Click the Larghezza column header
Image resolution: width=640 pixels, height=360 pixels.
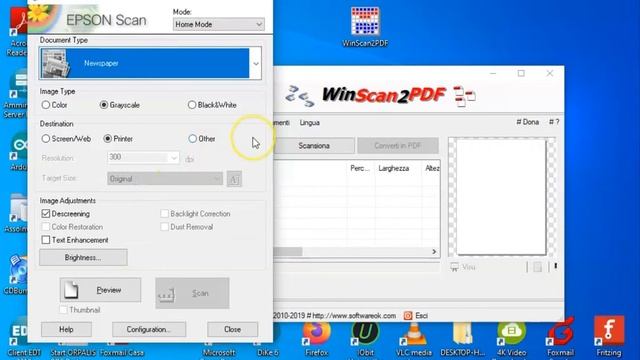[398, 168]
